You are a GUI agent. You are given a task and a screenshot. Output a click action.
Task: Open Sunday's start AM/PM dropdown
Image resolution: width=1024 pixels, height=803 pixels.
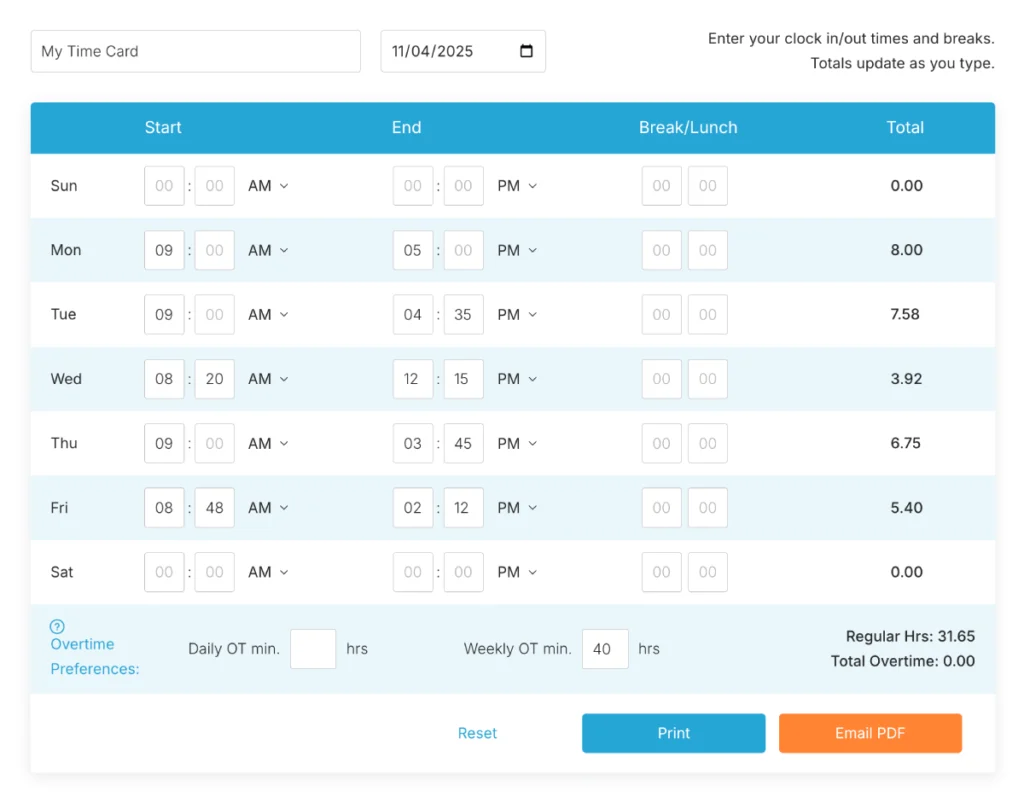pos(268,186)
